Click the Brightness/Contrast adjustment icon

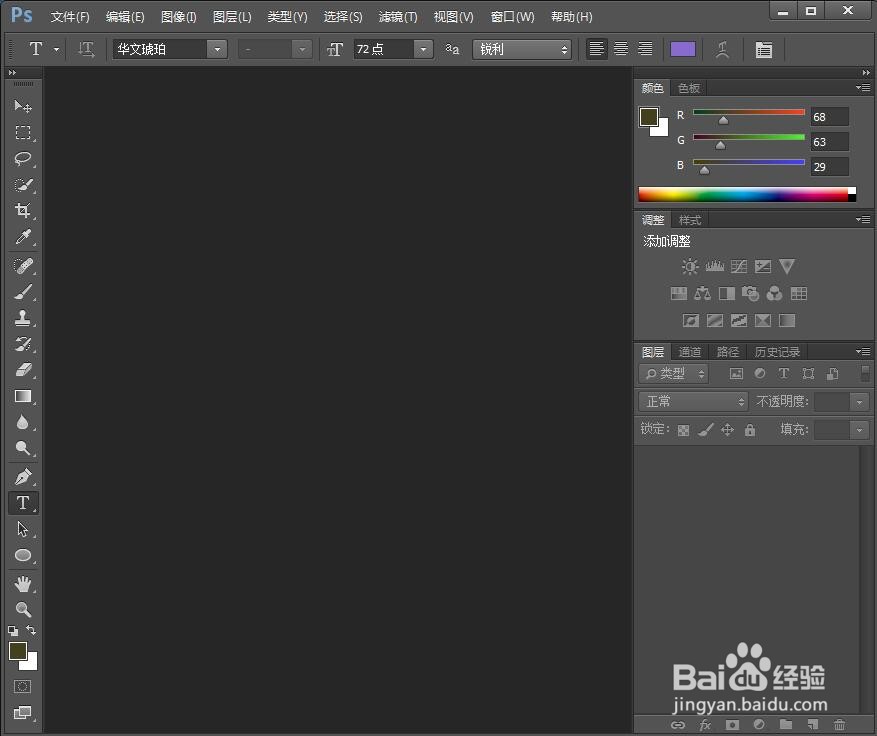690,267
